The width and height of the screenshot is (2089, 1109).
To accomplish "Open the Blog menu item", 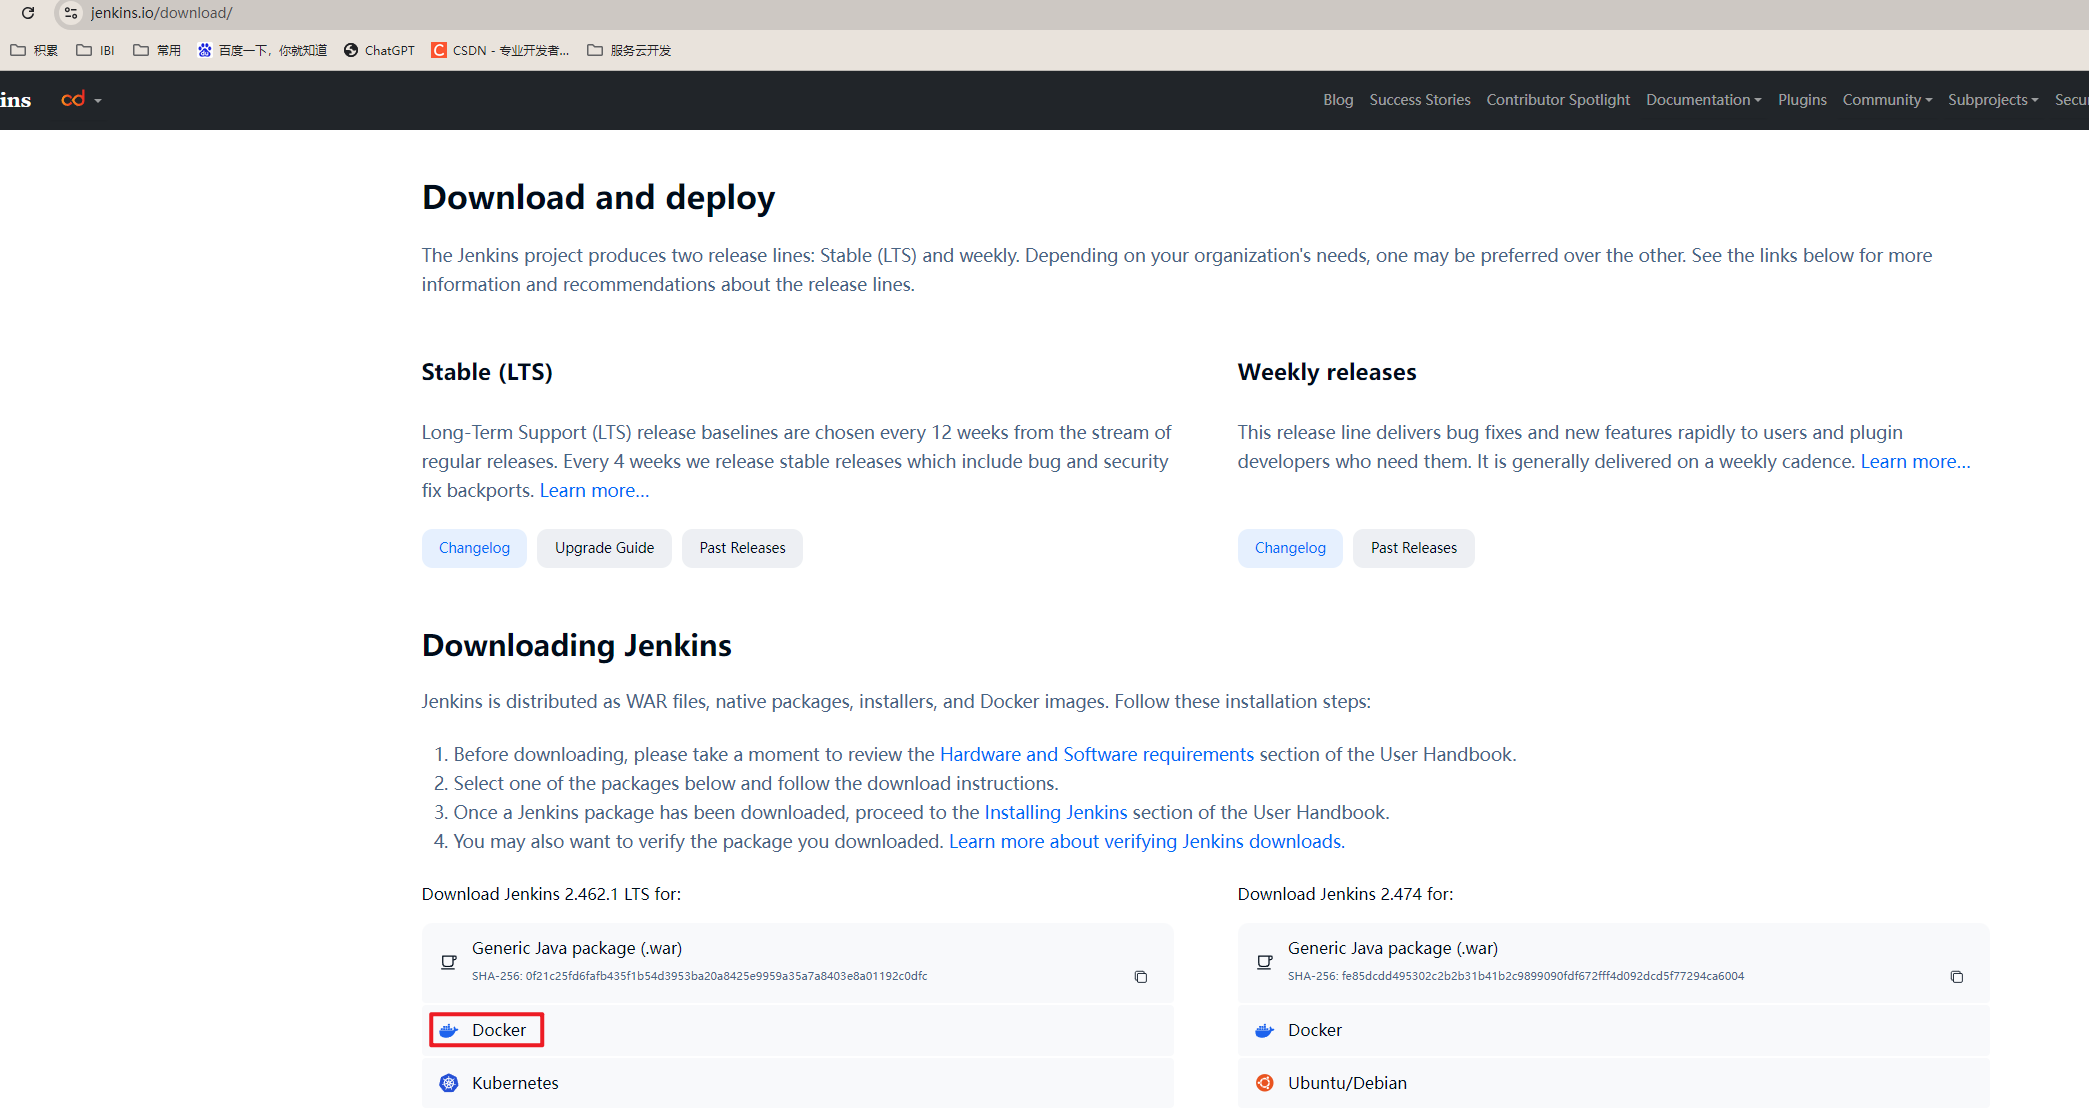I will pyautogui.click(x=1338, y=100).
